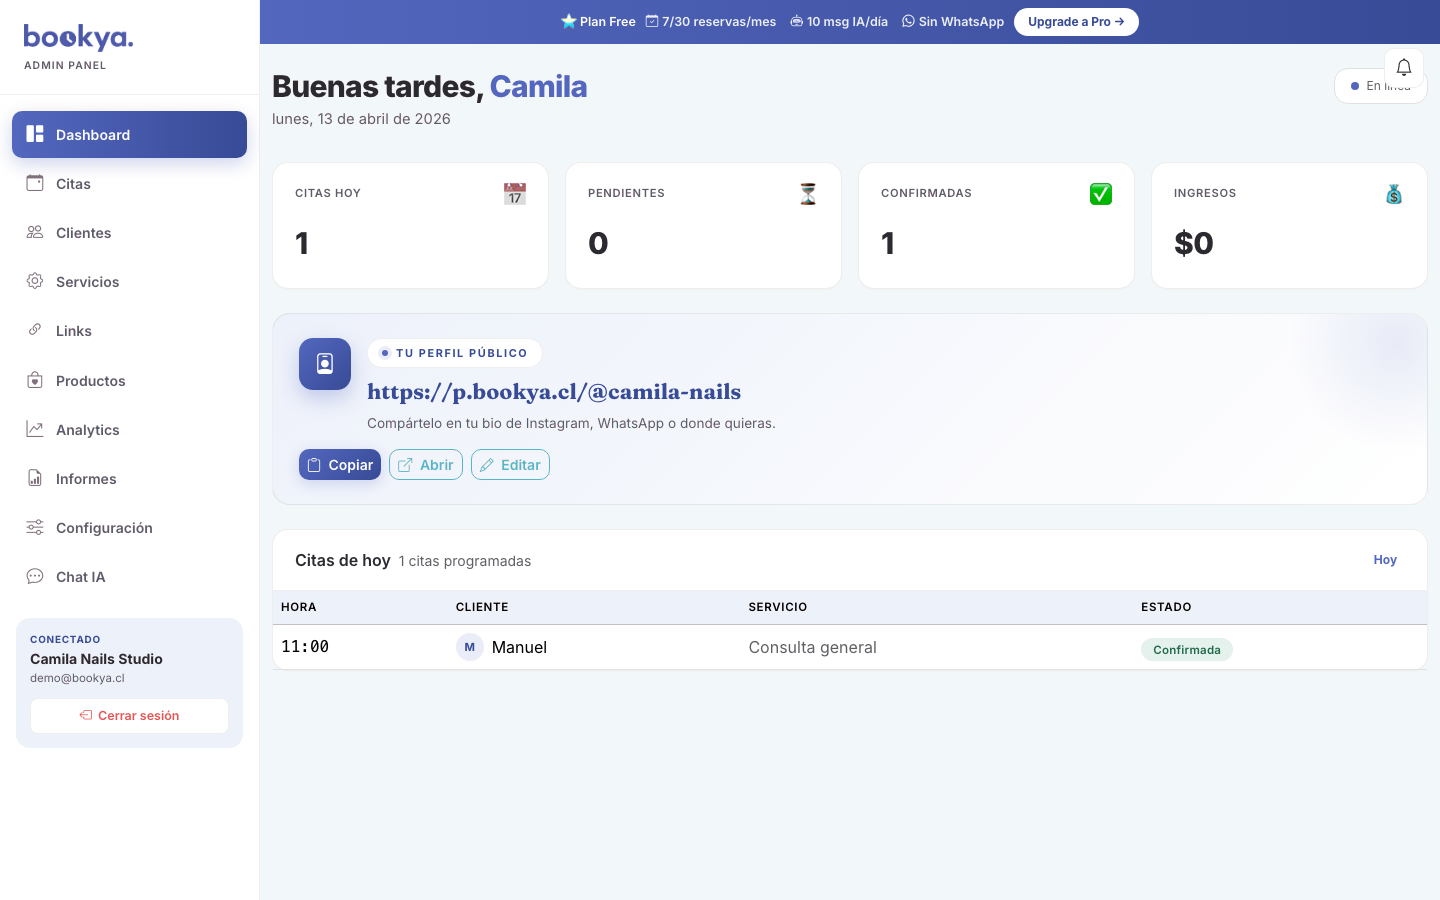Click the Consulta general service cell
Viewport: 1440px width, 900px height.
tap(813, 647)
